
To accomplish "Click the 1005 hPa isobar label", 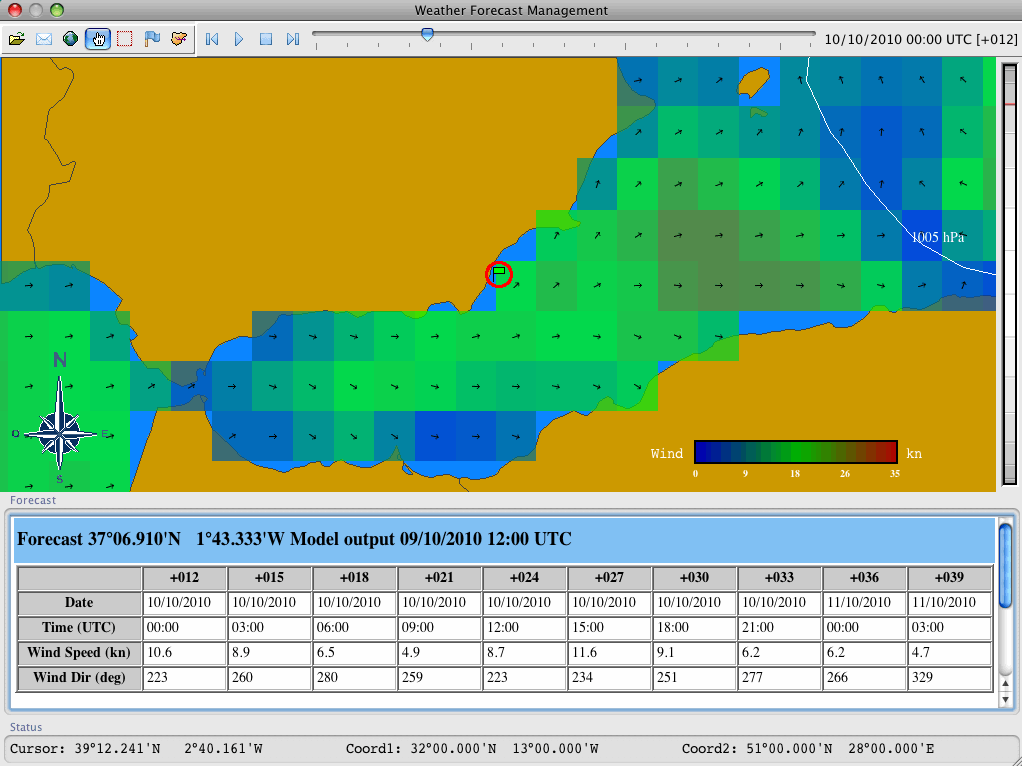I will tap(937, 237).
